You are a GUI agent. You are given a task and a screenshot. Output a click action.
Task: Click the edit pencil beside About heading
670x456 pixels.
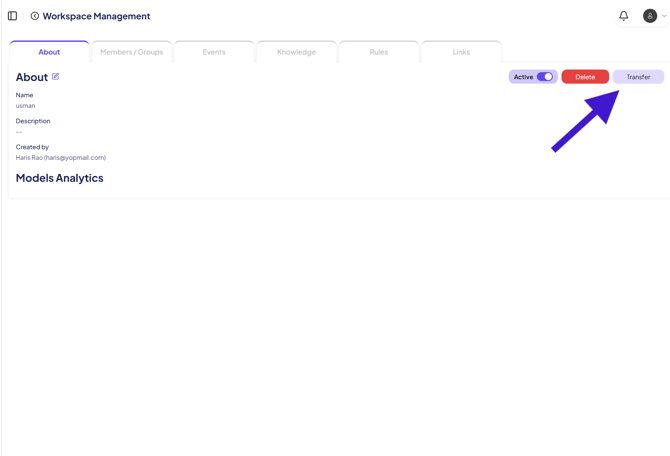pyautogui.click(x=56, y=76)
